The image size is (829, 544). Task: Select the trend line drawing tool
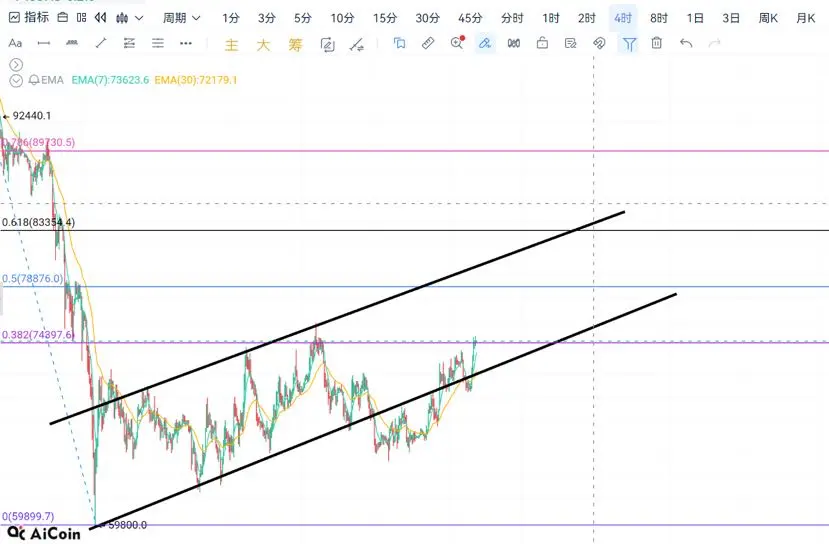(101, 43)
